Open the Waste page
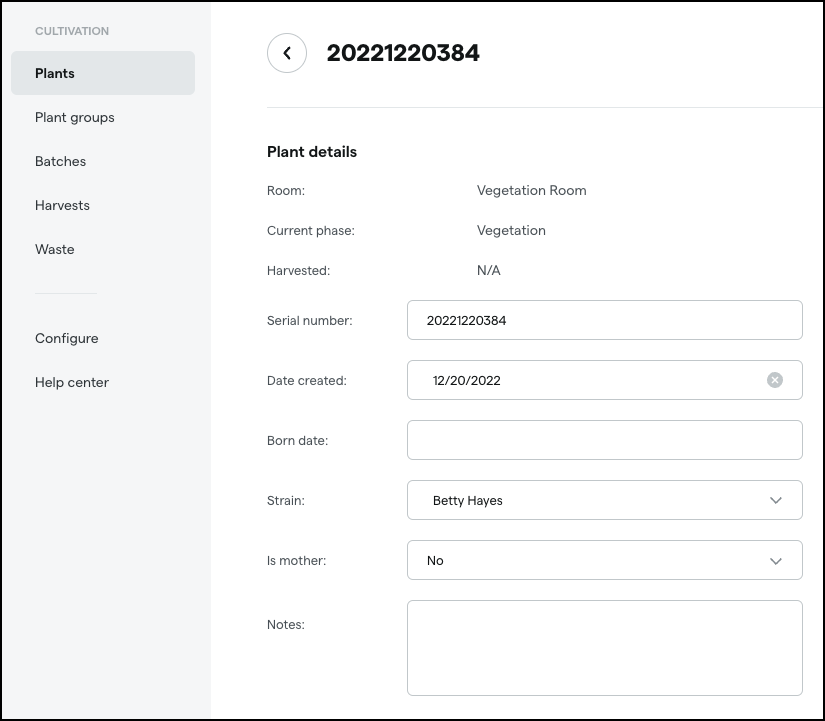The height and width of the screenshot is (721, 825). pos(55,249)
